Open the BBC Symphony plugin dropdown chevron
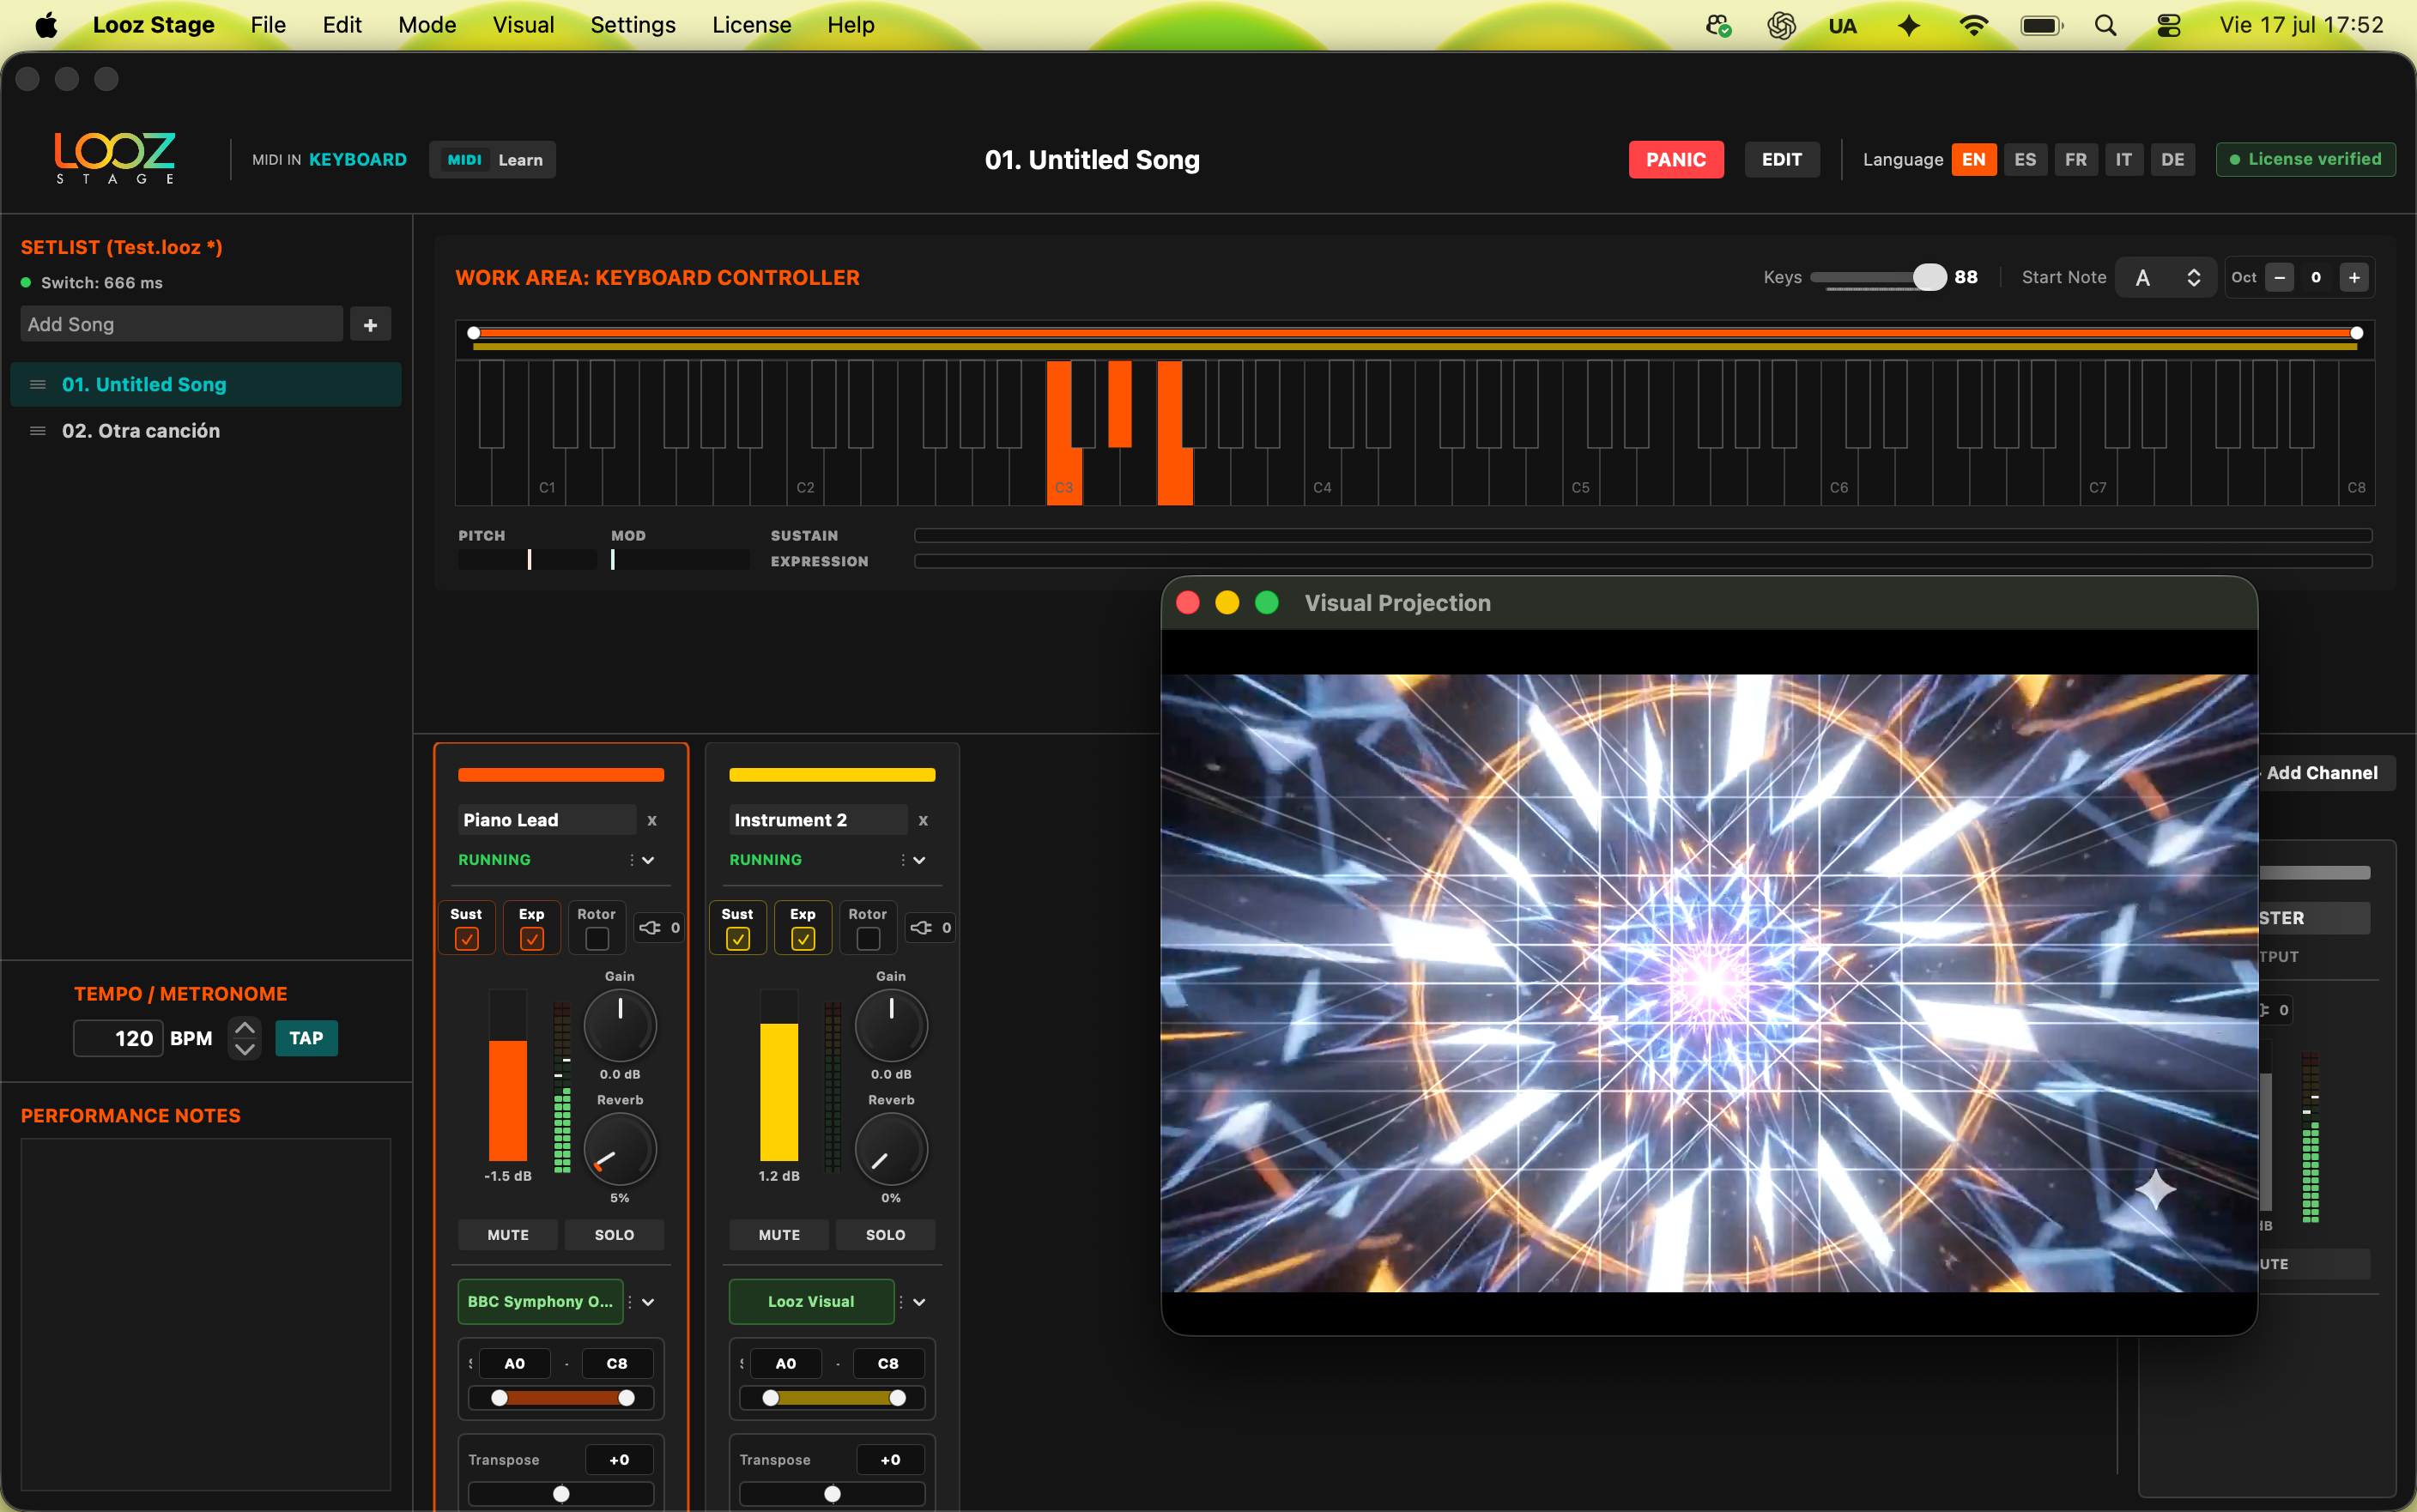Screen dimensions: 2417x1512 click(x=648, y=1302)
